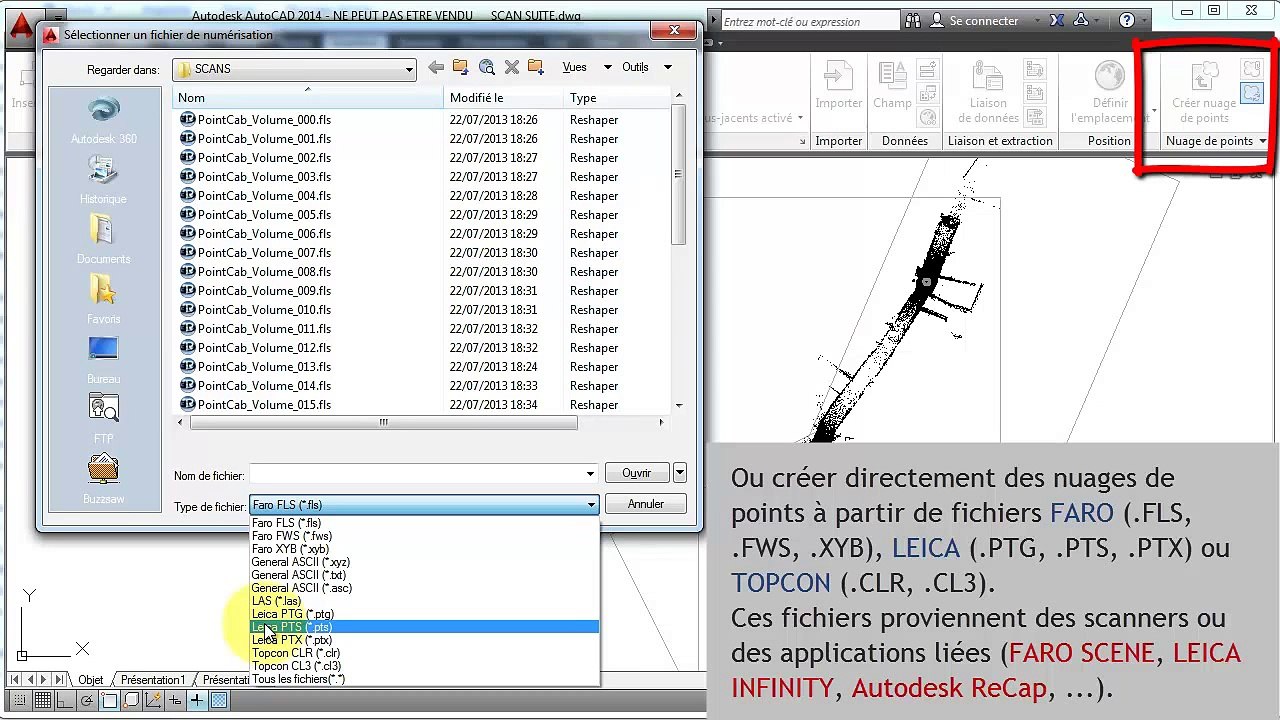Image resolution: width=1280 pixels, height=720 pixels.
Task: Open the Help question mark icon
Action: coord(1127,20)
